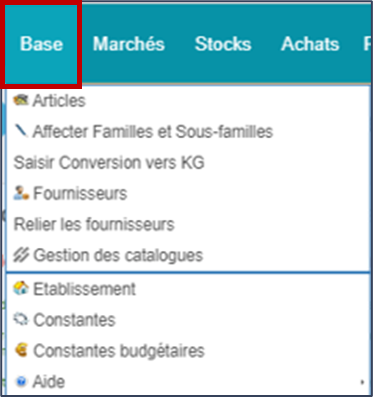The image size is (373, 397).
Task: Open the Stocks menu
Action: point(223,44)
